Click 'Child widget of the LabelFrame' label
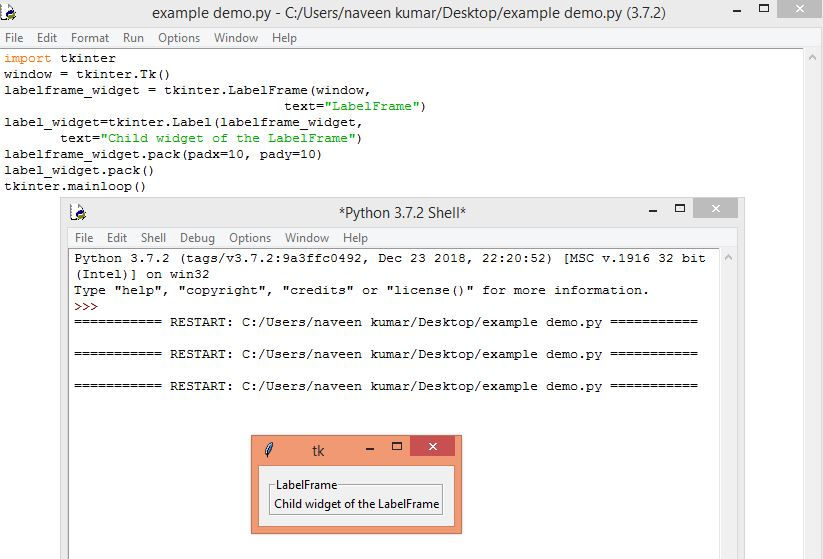The image size is (823, 559). [x=356, y=504]
